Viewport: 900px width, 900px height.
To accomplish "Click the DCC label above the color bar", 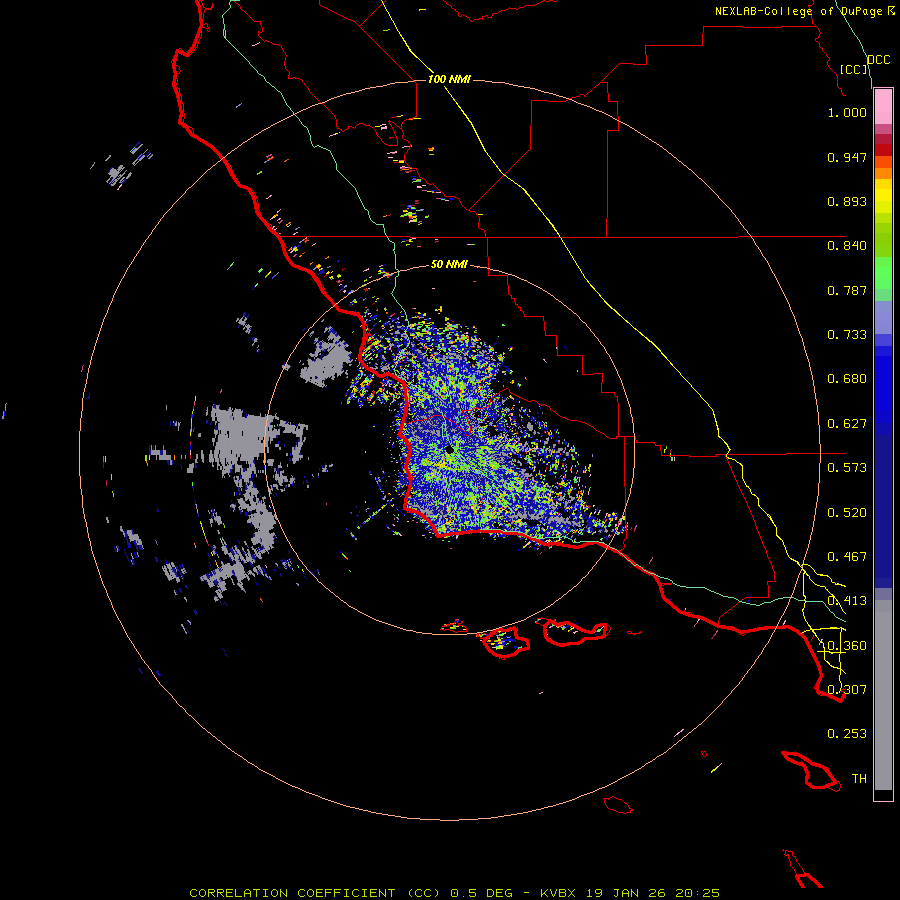I will tap(878, 60).
